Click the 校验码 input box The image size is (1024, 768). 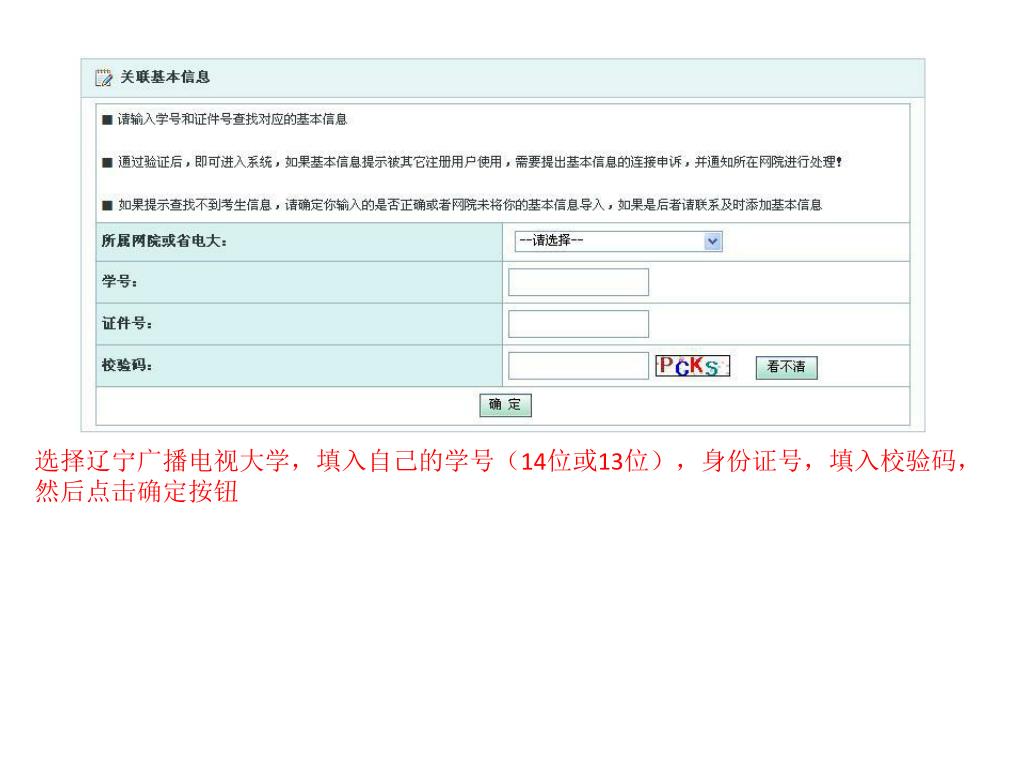coord(578,366)
